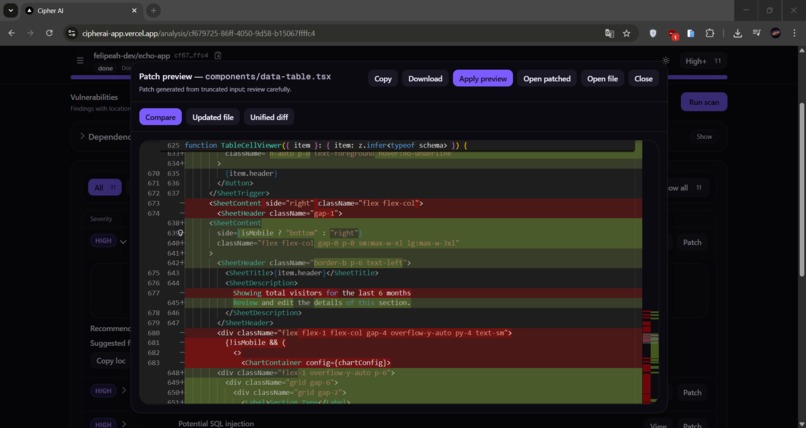Select the All findings filter
This screenshot has height=428, width=806.
coord(105,188)
